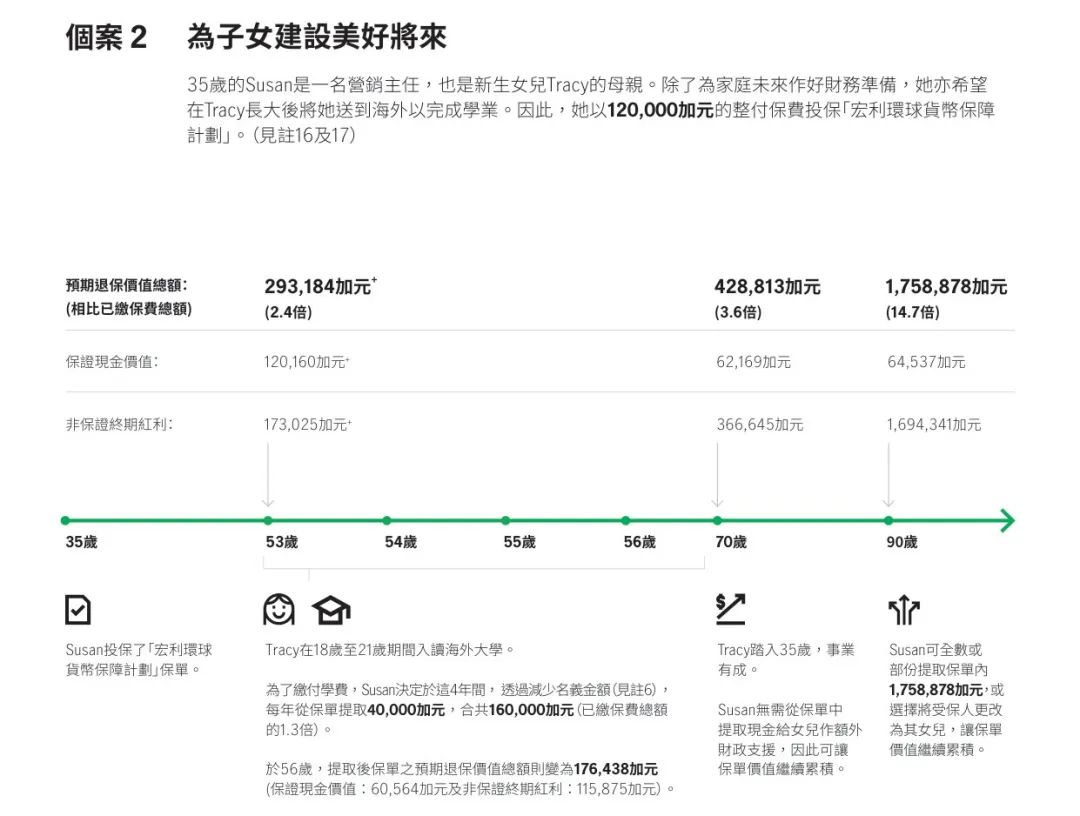The width and height of the screenshot is (1080, 816).
Task: Click the row label "預期退保價值總額:"
Action: (126, 286)
